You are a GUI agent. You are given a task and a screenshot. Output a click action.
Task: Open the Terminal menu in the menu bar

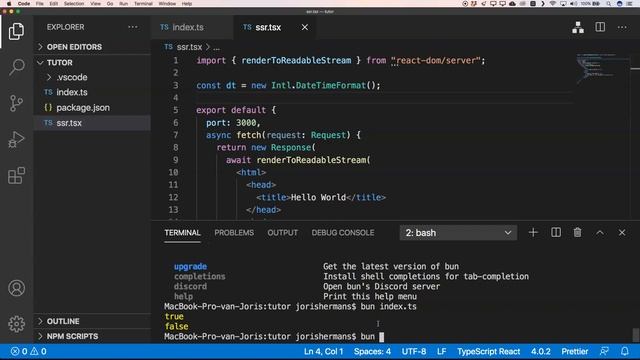tap(143, 4)
